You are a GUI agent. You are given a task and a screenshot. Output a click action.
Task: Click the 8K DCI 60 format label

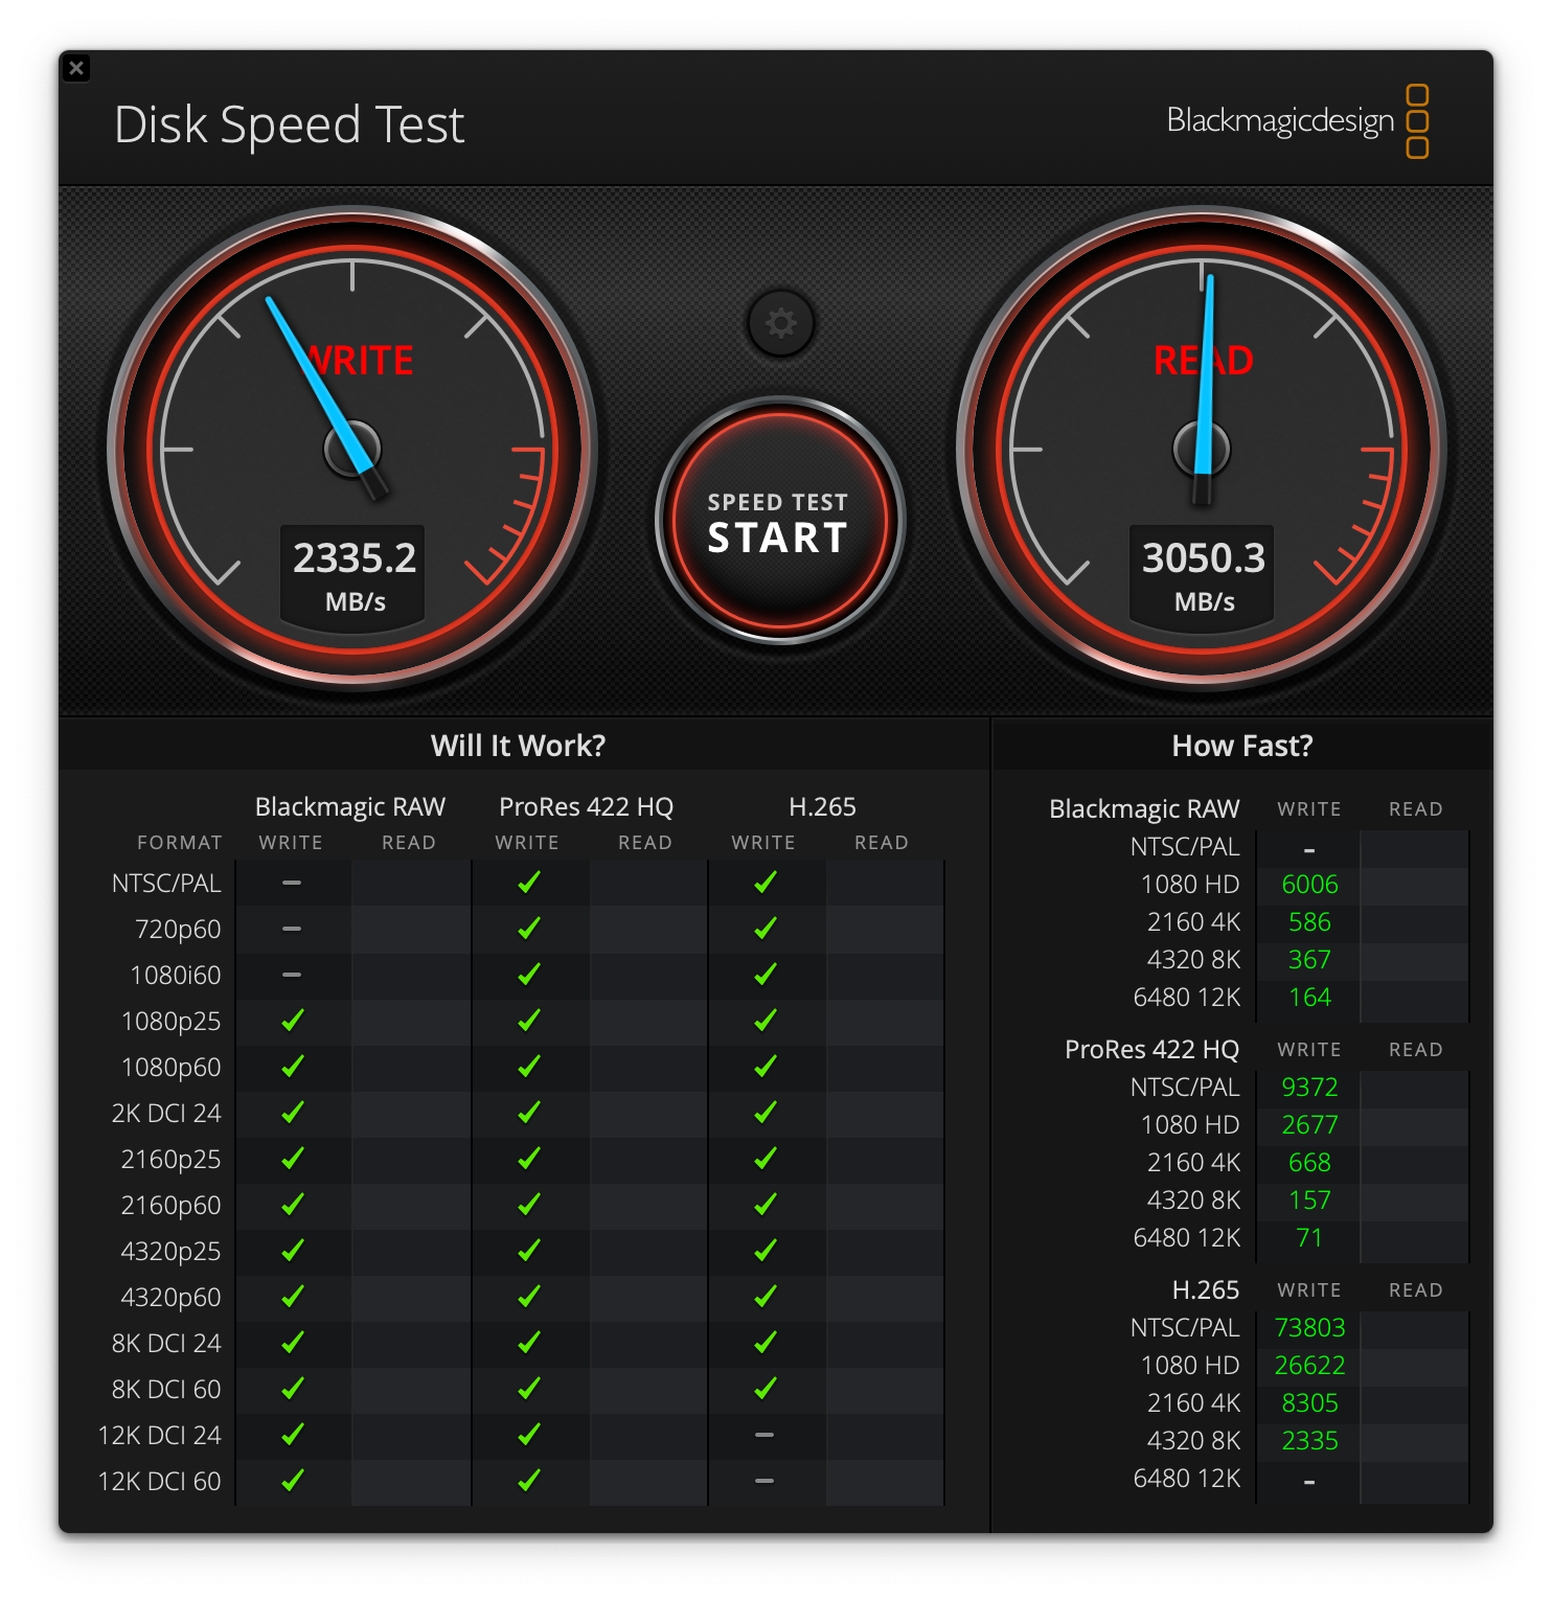point(166,1389)
